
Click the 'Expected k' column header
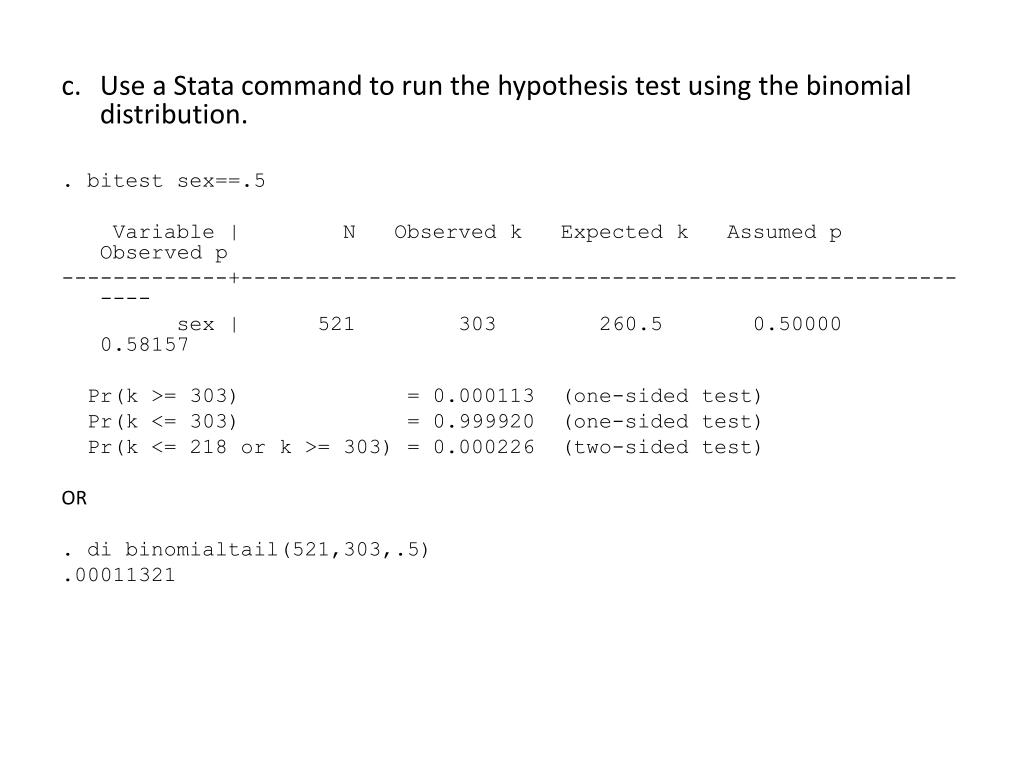click(x=624, y=232)
